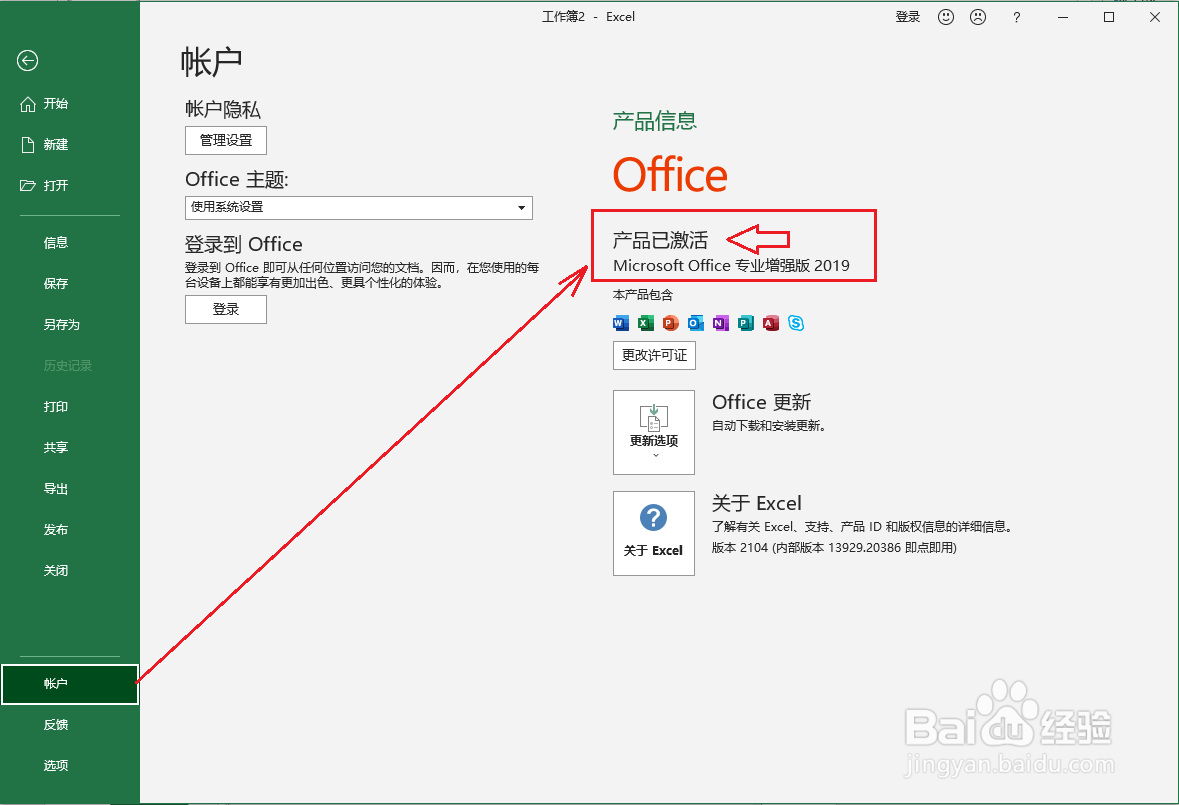Click the Outlook app icon
1179x805 pixels.
pos(696,323)
